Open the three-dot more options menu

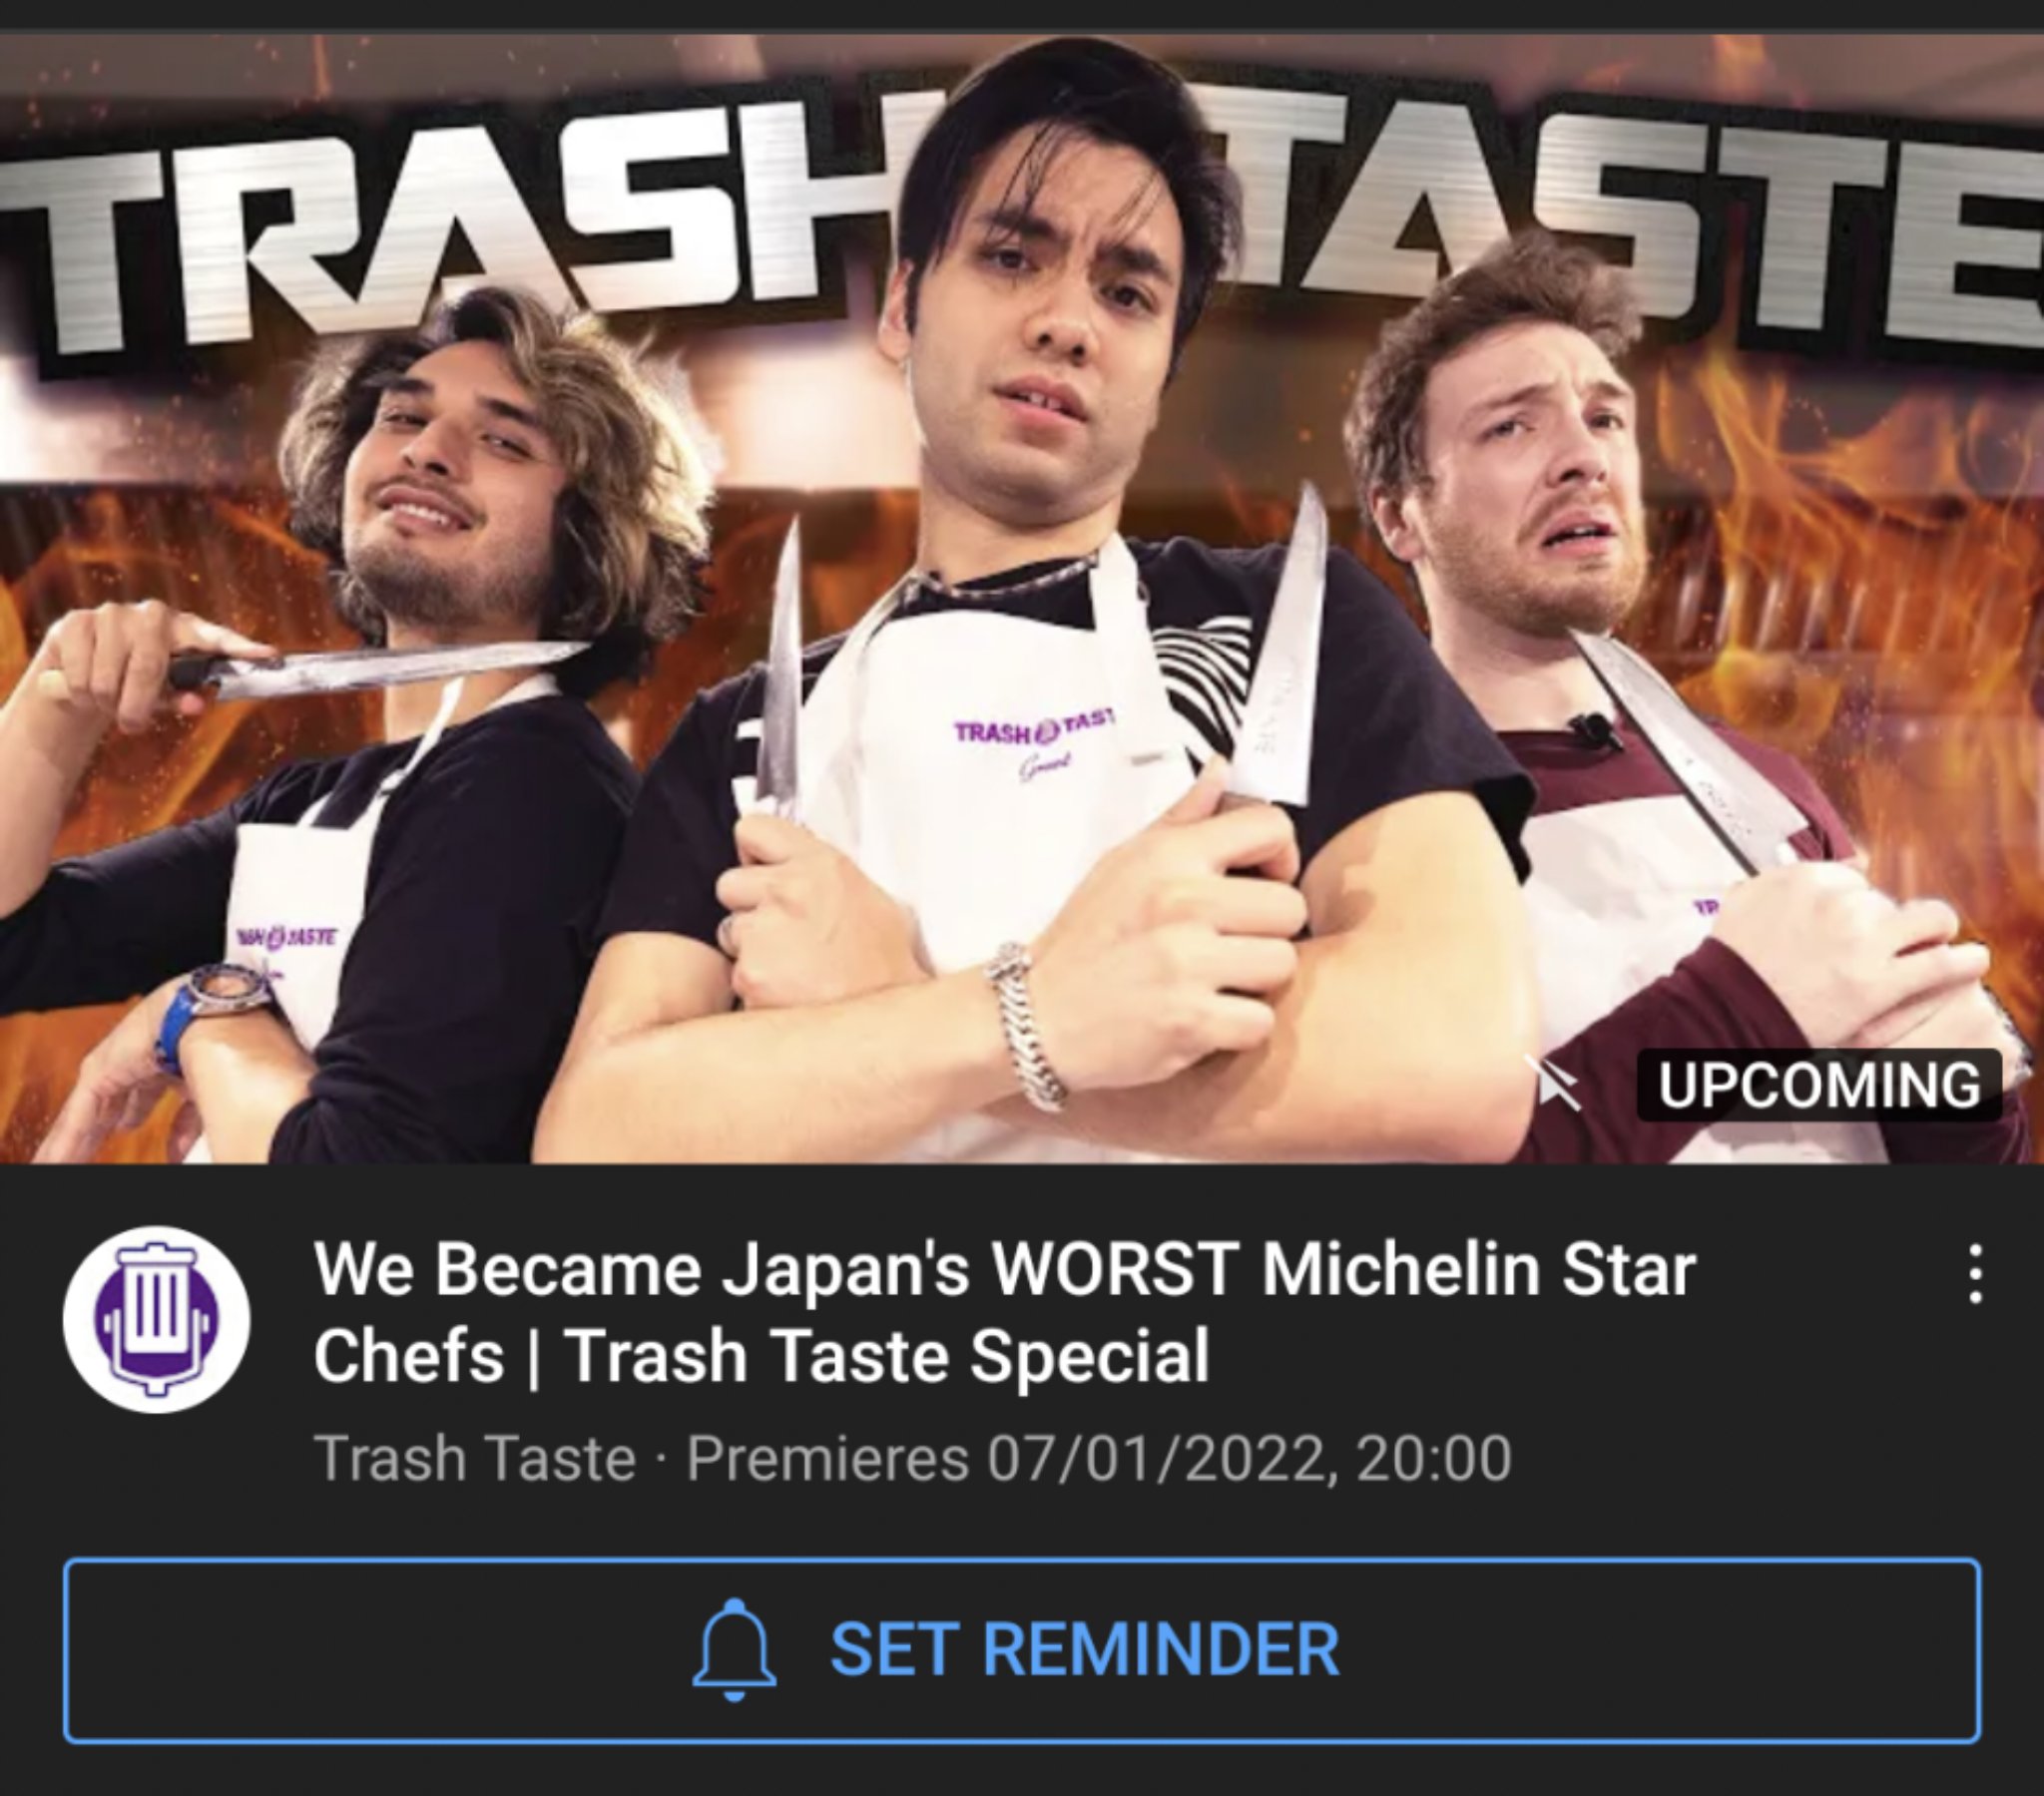(x=1975, y=1274)
